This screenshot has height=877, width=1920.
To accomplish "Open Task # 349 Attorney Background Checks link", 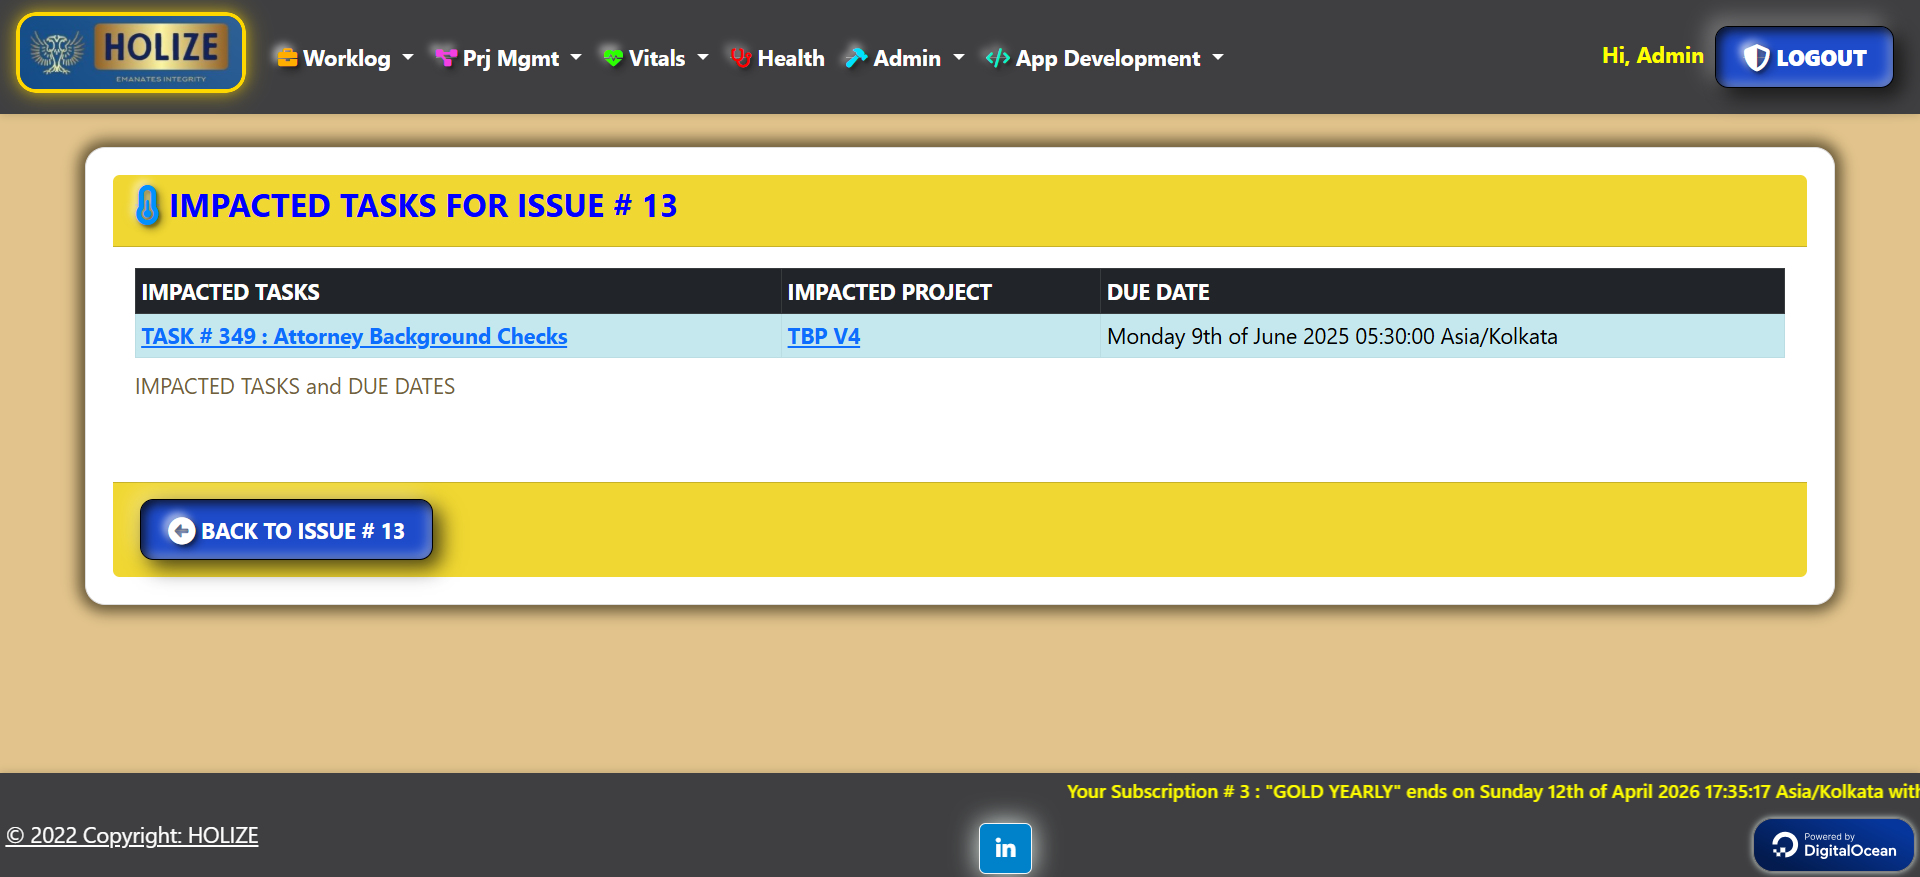I will click(354, 337).
